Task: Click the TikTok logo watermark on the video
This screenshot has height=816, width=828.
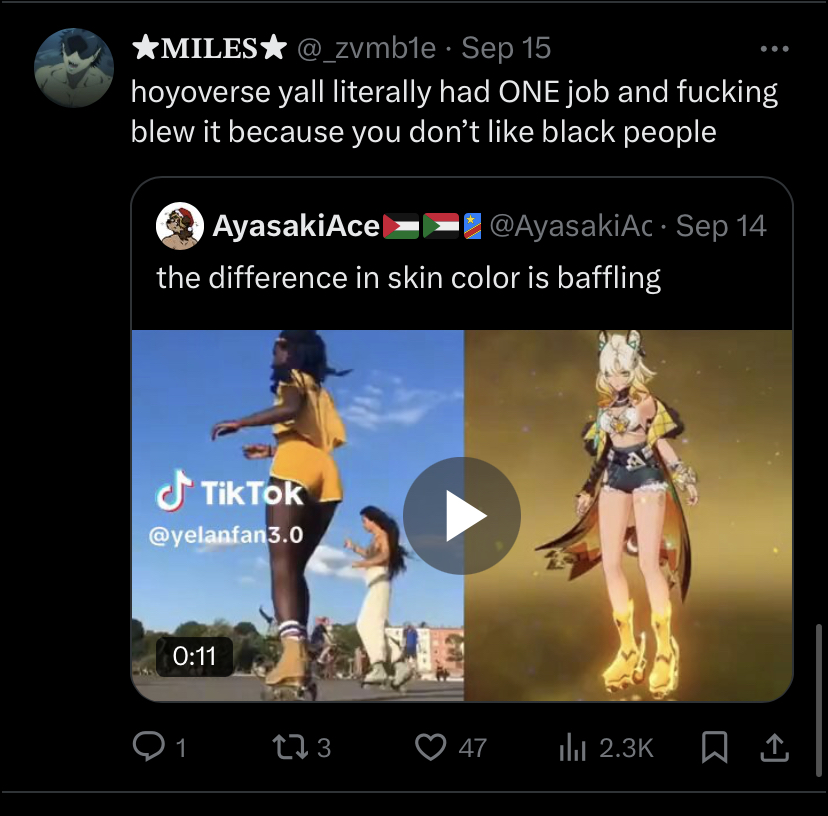Action: 229,492
